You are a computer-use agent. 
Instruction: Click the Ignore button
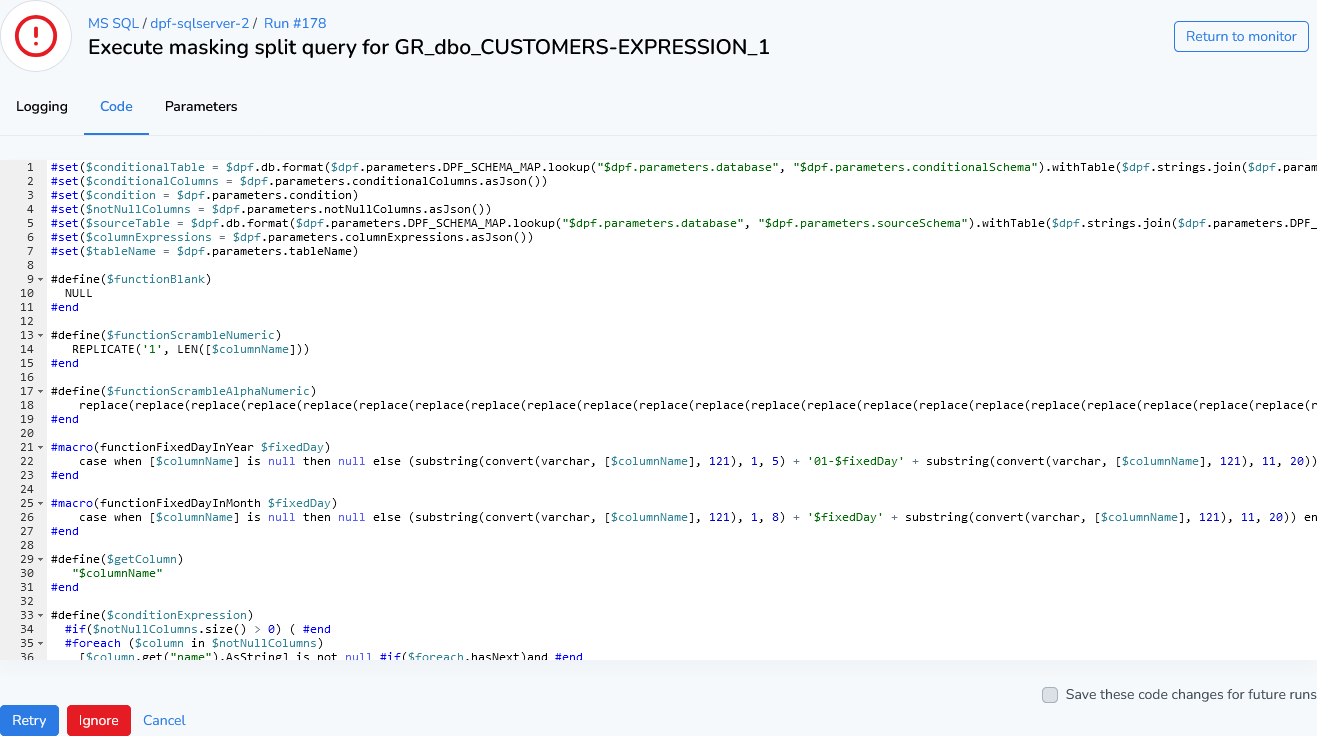tap(98, 720)
